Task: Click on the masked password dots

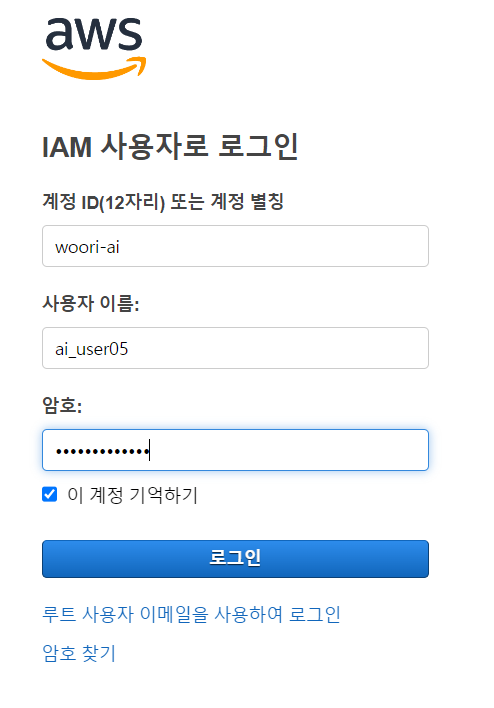Action: (103, 451)
